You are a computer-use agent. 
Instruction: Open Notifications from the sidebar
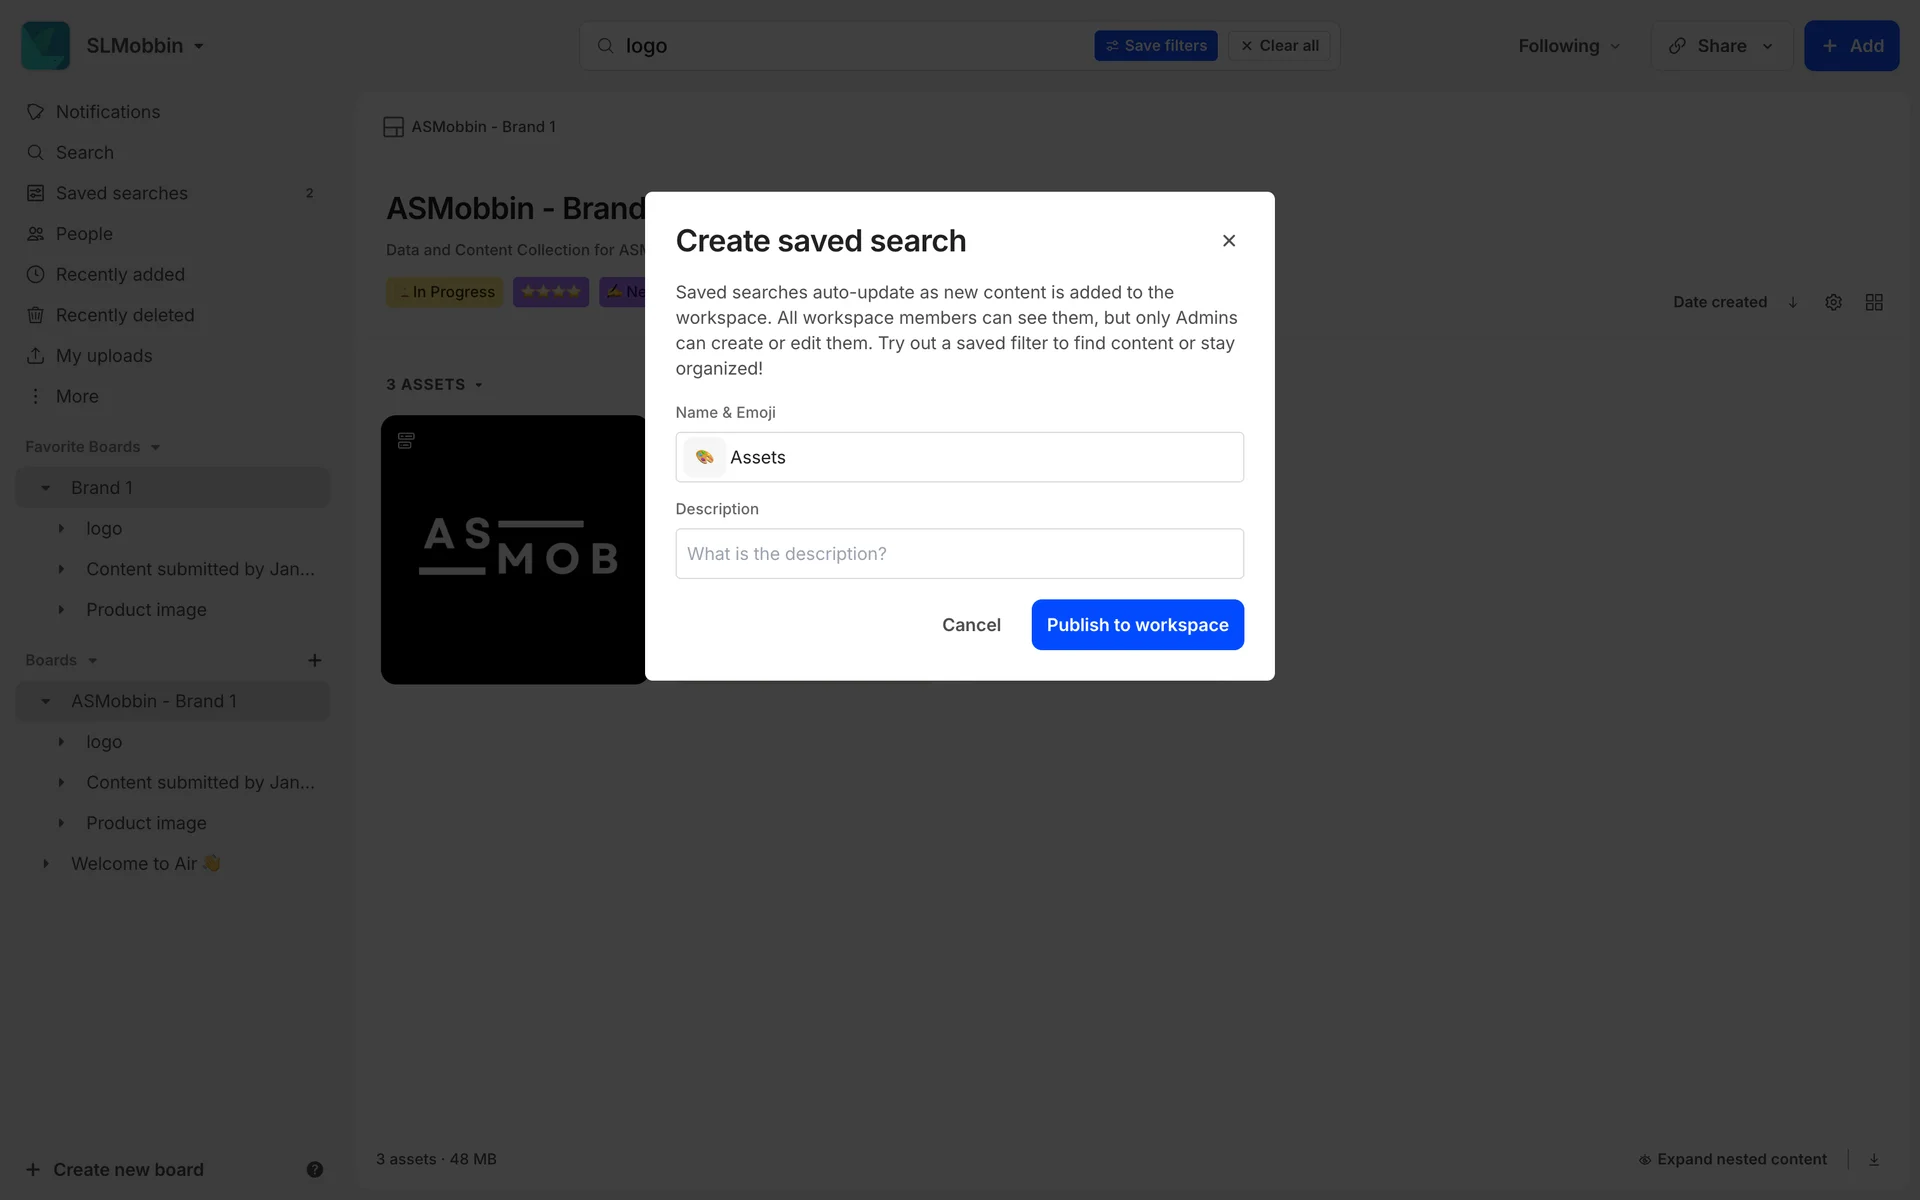[x=107, y=112]
